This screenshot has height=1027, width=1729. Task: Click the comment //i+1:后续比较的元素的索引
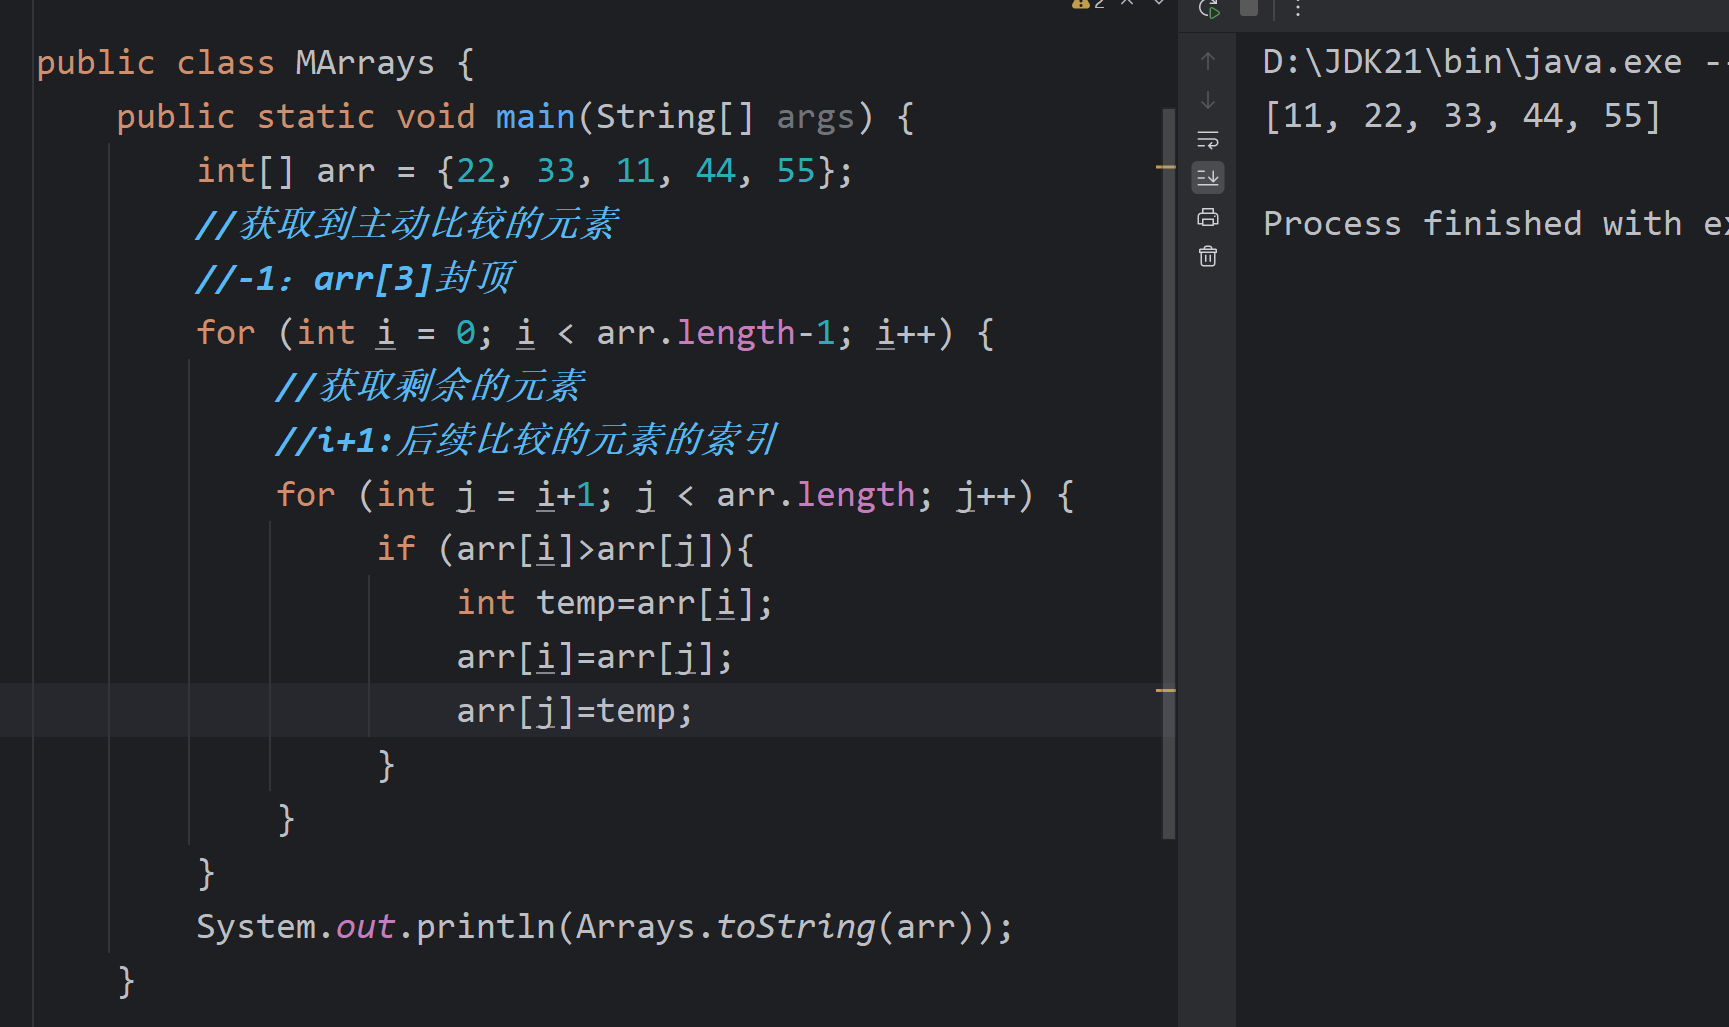click(526, 440)
